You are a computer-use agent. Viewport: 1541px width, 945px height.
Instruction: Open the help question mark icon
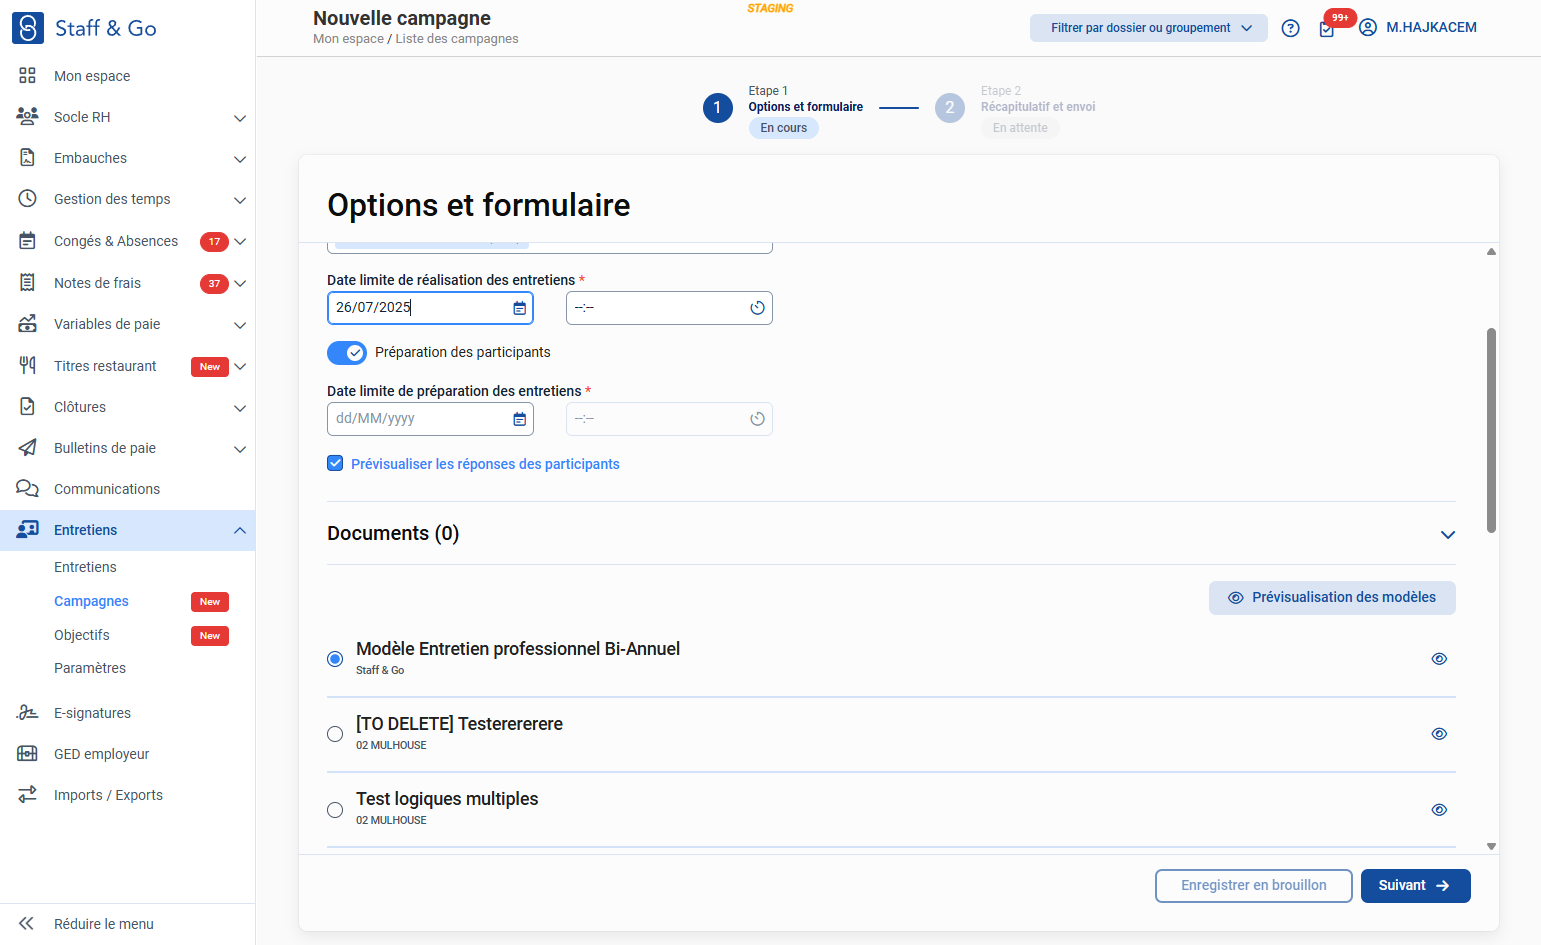(x=1290, y=28)
